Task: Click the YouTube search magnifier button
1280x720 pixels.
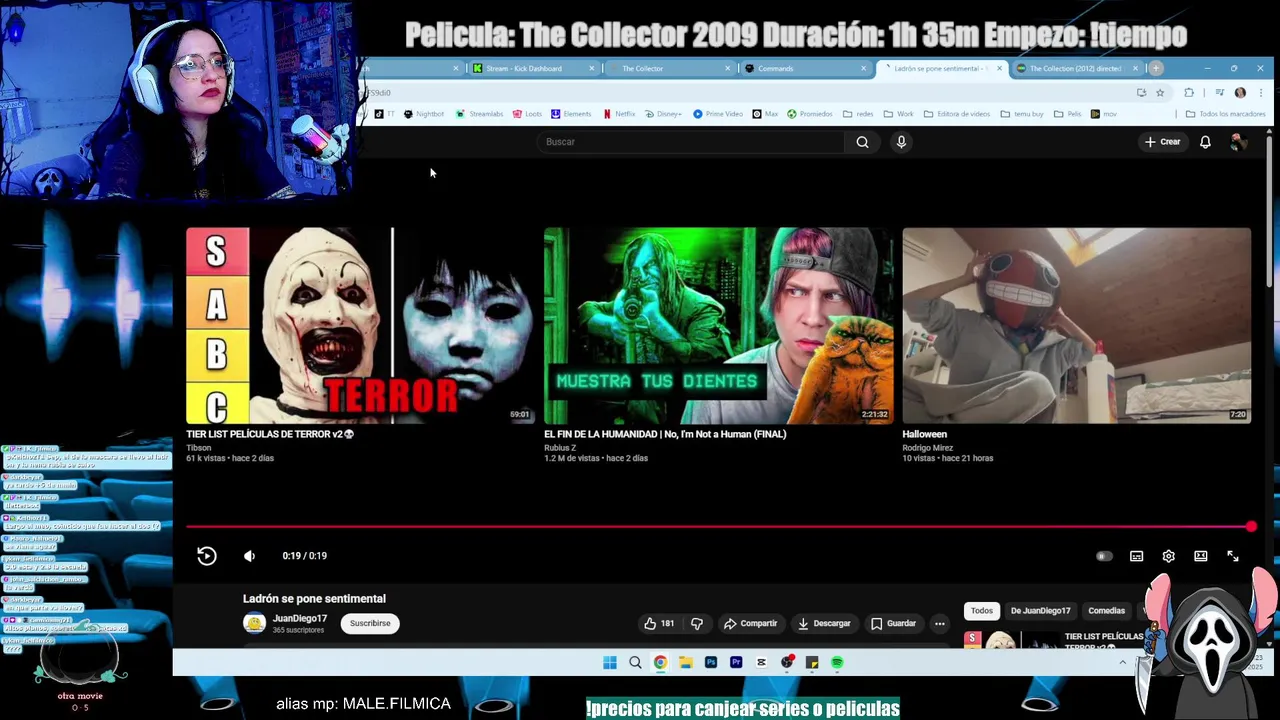Action: [862, 142]
